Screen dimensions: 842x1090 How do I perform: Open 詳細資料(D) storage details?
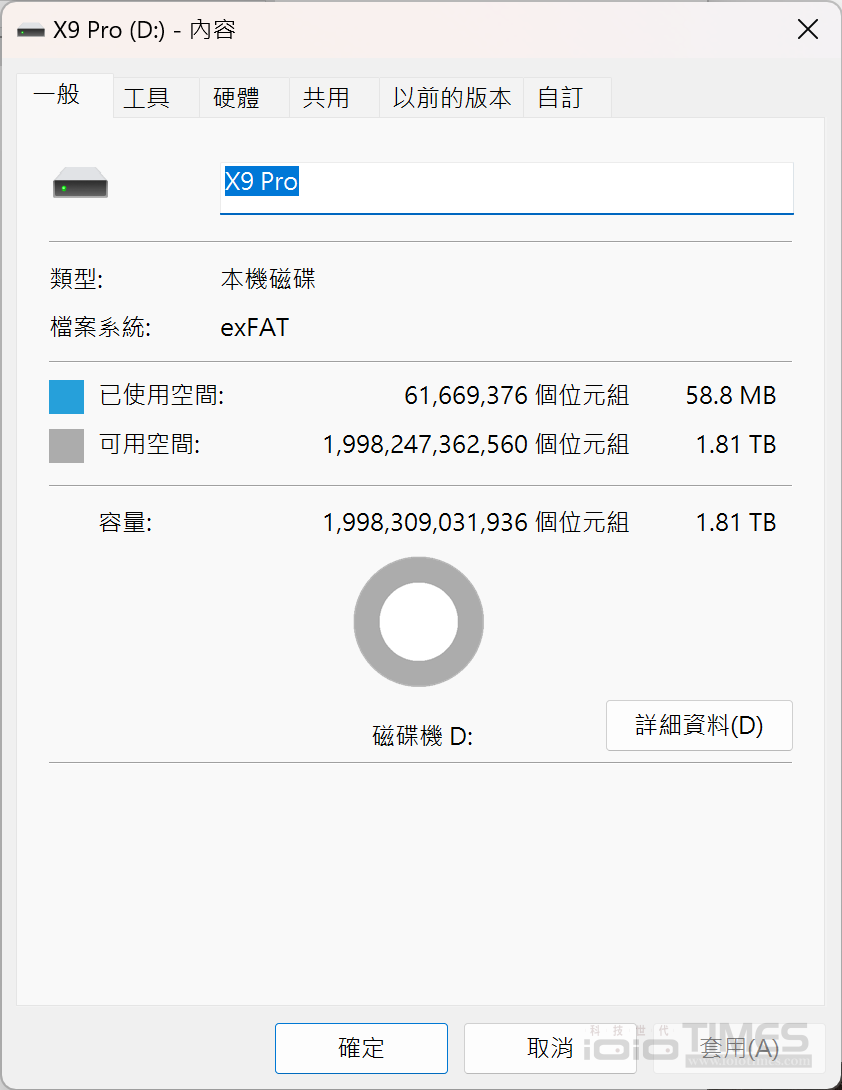click(699, 725)
